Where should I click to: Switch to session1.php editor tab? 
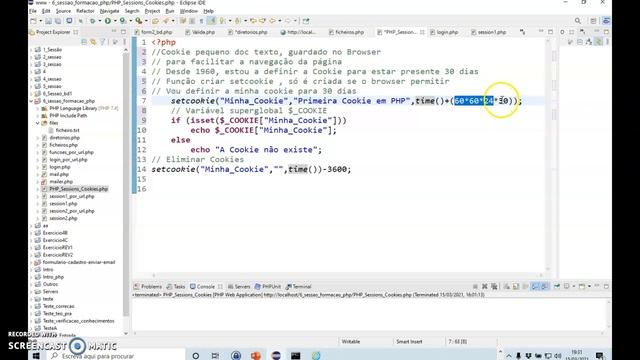489,32
